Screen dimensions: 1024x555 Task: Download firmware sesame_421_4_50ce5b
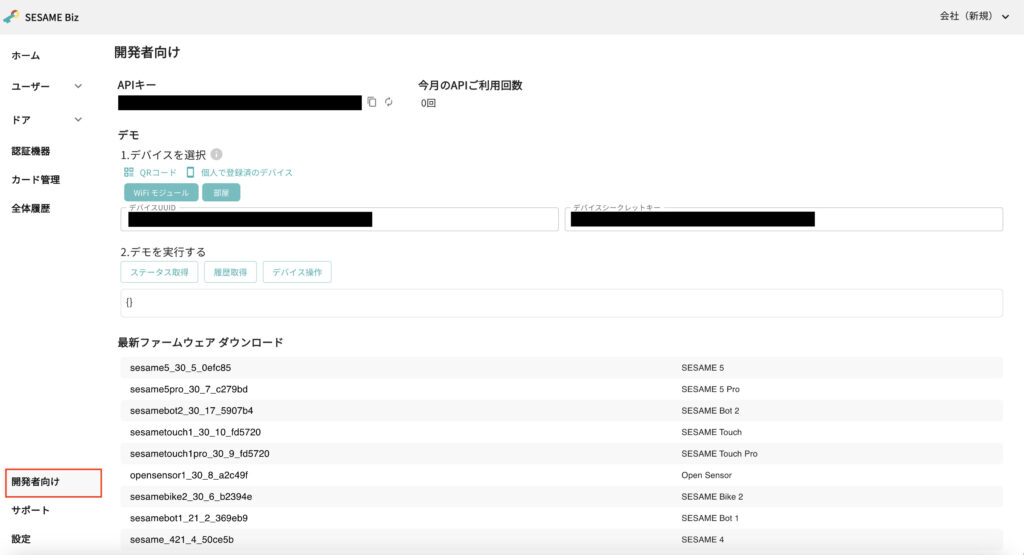click(x=182, y=540)
